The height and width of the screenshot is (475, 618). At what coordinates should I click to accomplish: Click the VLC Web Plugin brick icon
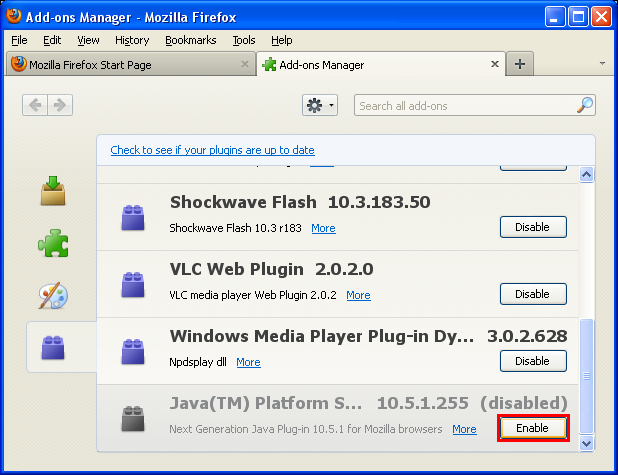coord(133,285)
